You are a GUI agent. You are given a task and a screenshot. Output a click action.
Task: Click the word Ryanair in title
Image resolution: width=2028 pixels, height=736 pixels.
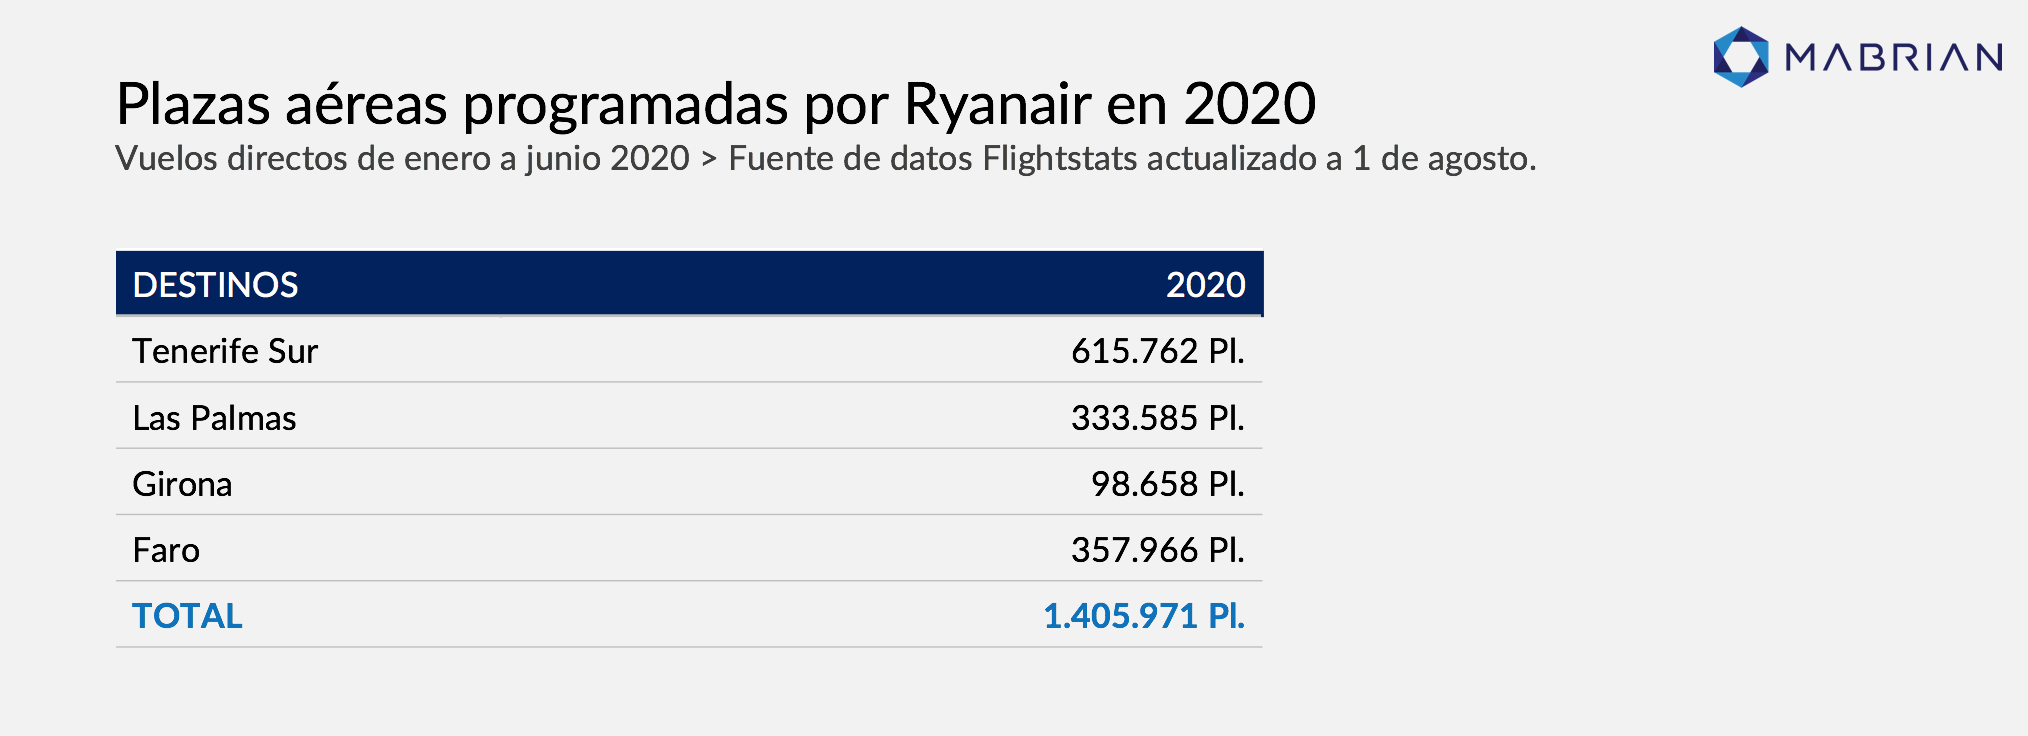997,104
